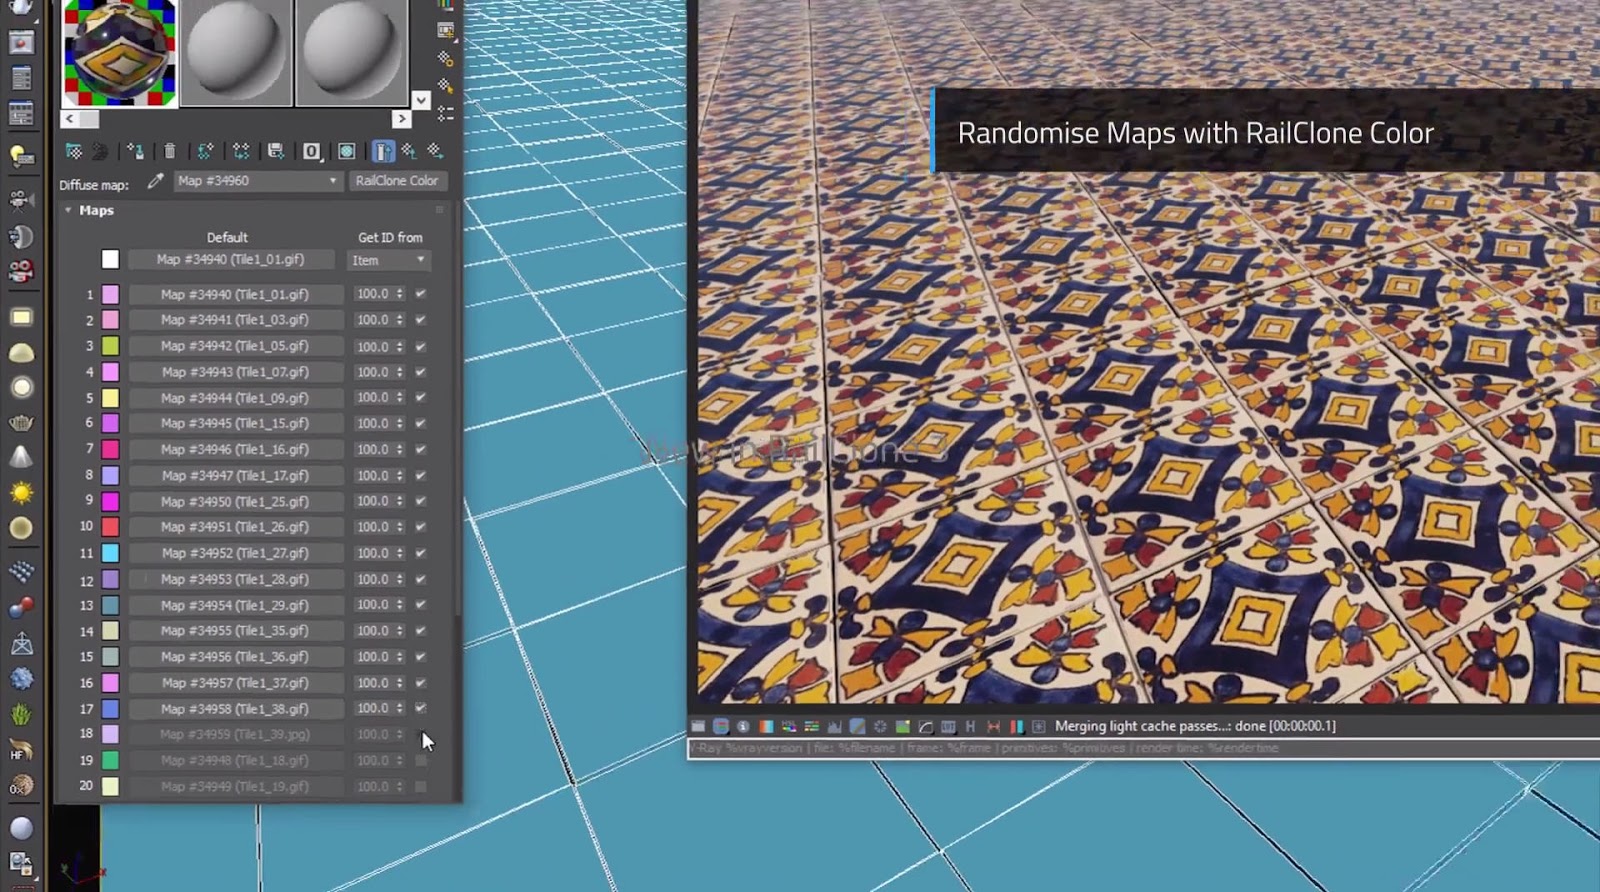The width and height of the screenshot is (1600, 892).
Task: Click the Go to Parent icon
Action: (409, 151)
